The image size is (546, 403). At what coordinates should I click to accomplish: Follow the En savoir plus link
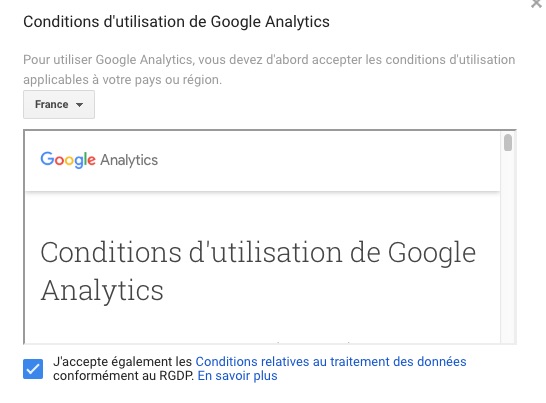[237, 376]
